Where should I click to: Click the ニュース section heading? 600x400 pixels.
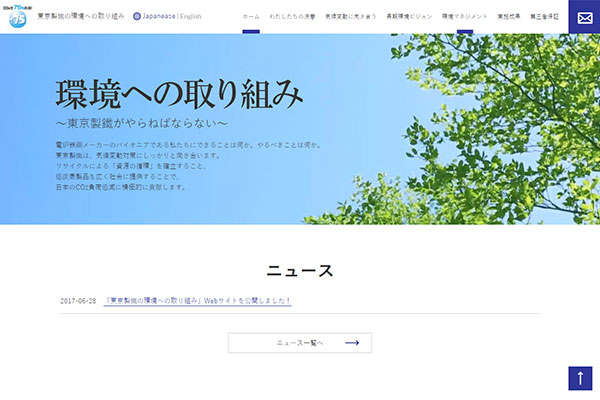[x=300, y=271]
